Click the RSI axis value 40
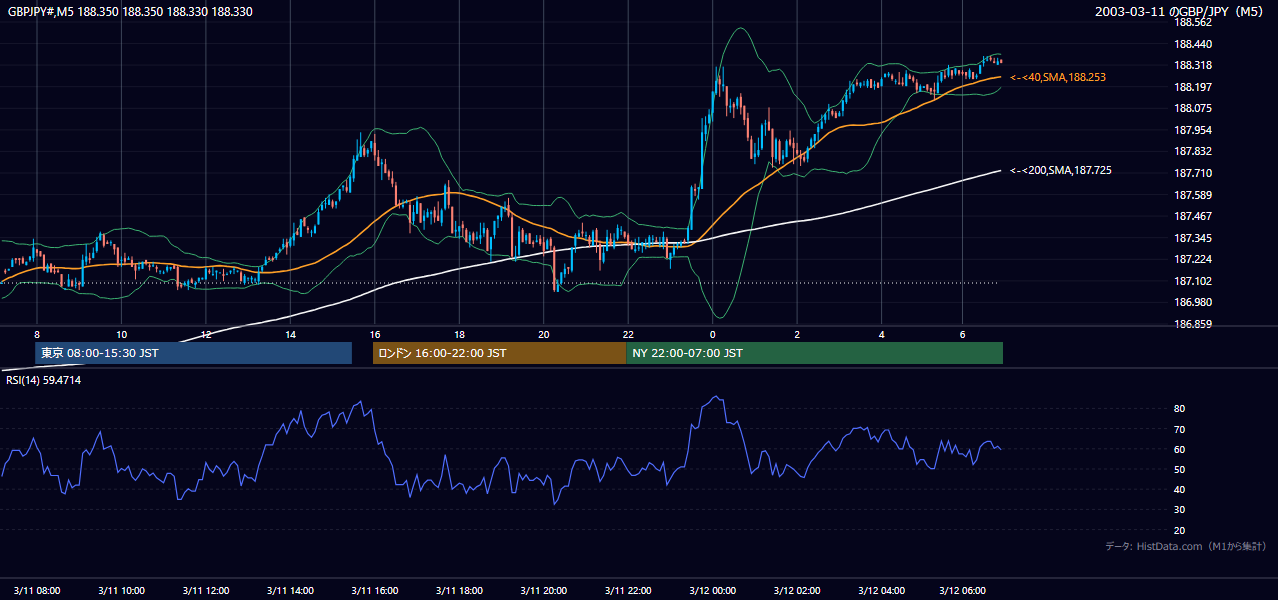The width and height of the screenshot is (1278, 600). click(1179, 489)
